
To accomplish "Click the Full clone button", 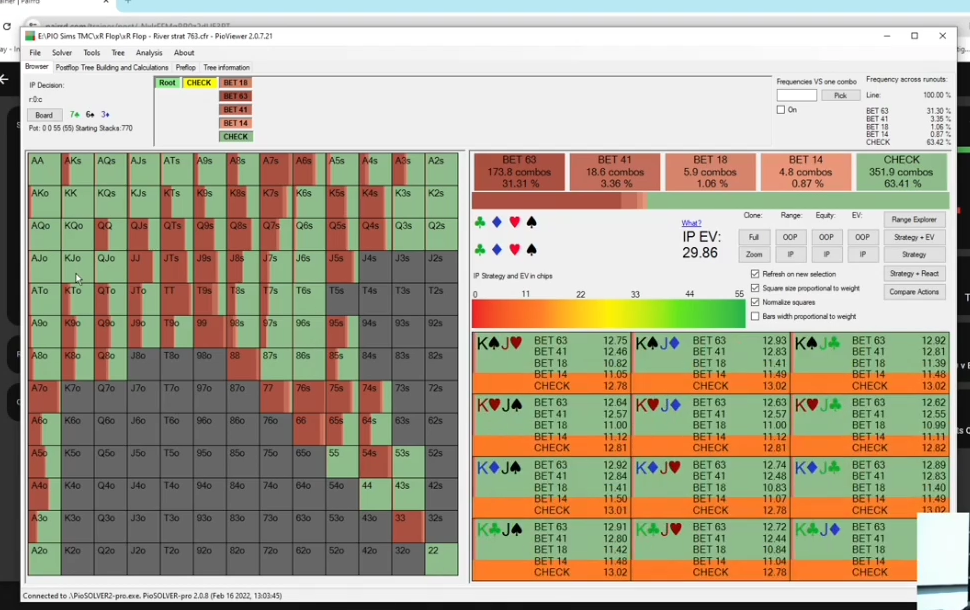I will 753,237.
